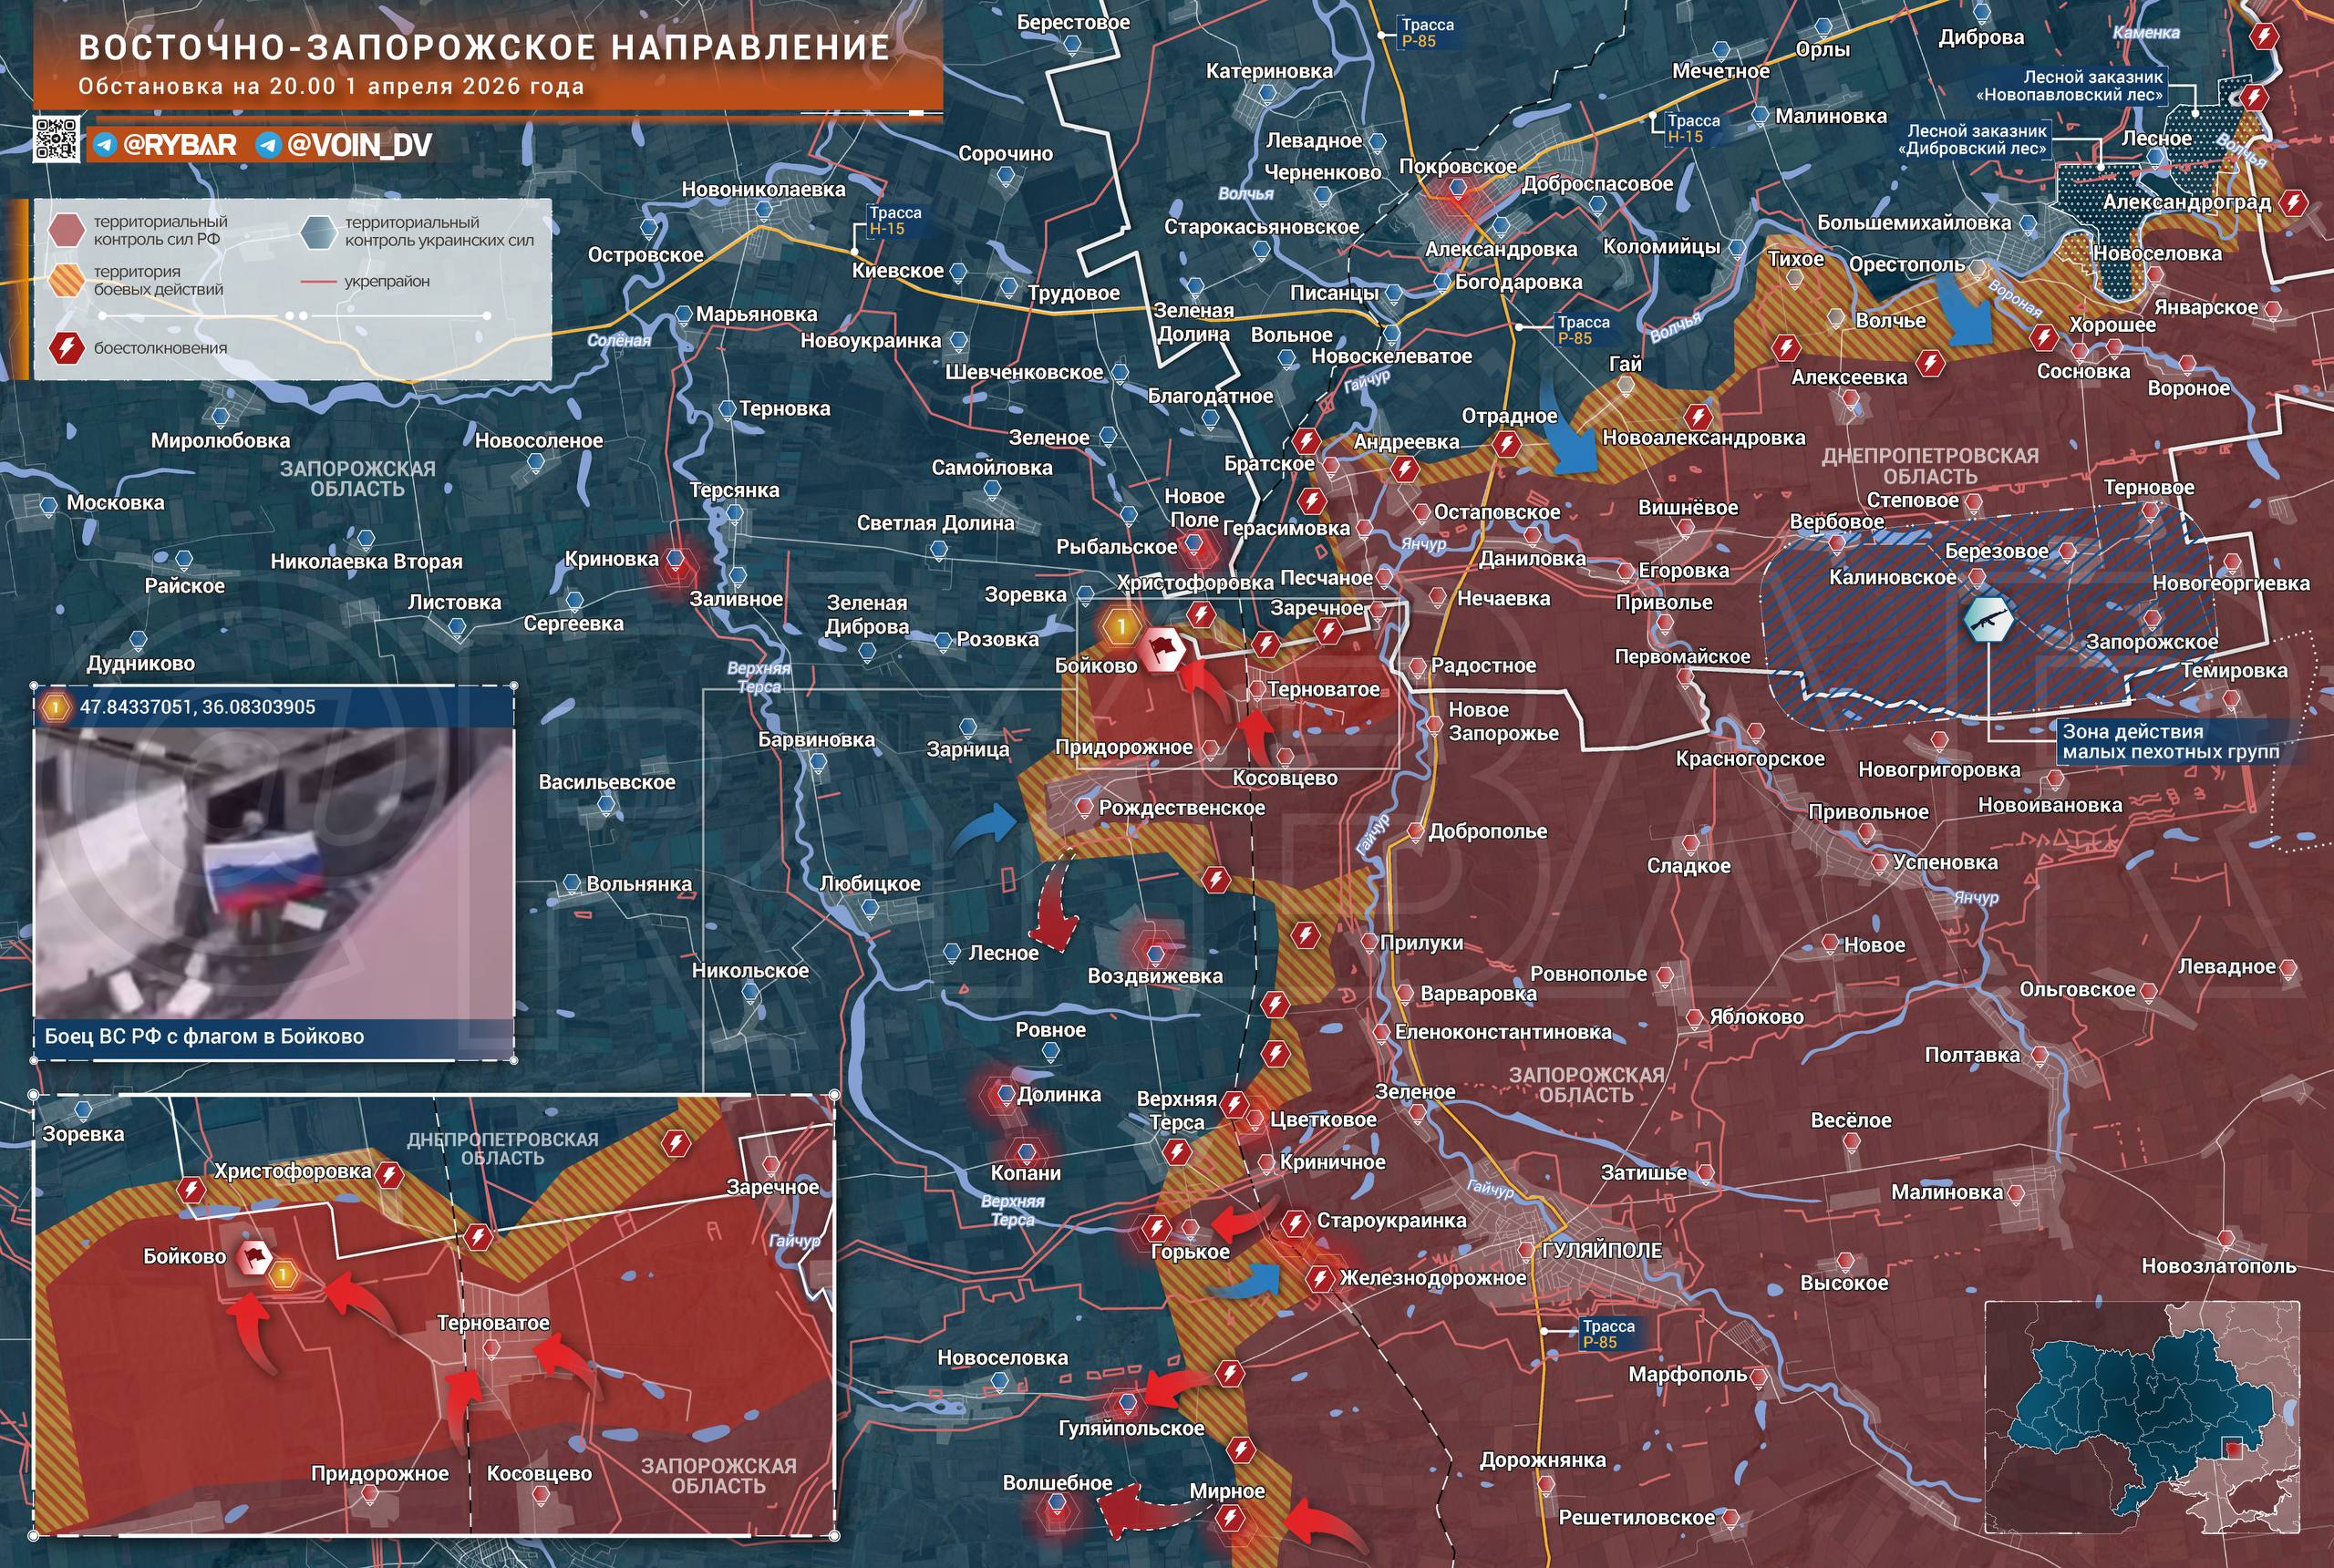This screenshot has width=2334, height=1568.
Task: Open the @RYBAR channel link
Action: tap(180, 146)
